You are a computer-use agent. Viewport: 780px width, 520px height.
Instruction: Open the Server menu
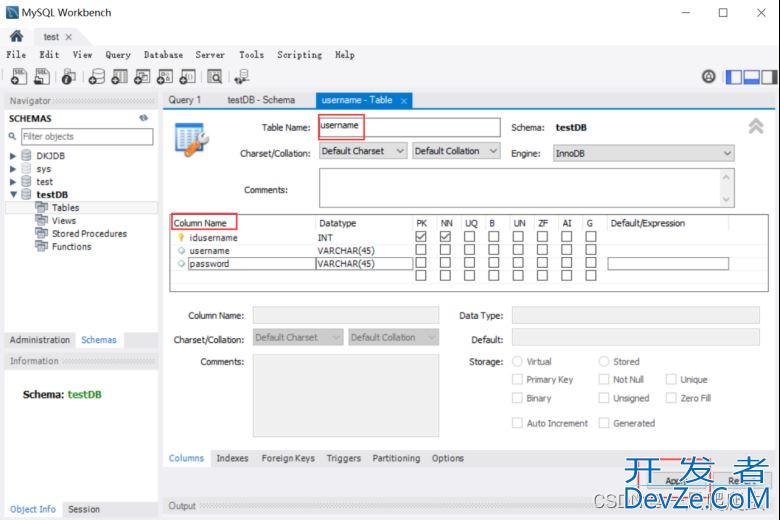pyautogui.click(x=210, y=55)
